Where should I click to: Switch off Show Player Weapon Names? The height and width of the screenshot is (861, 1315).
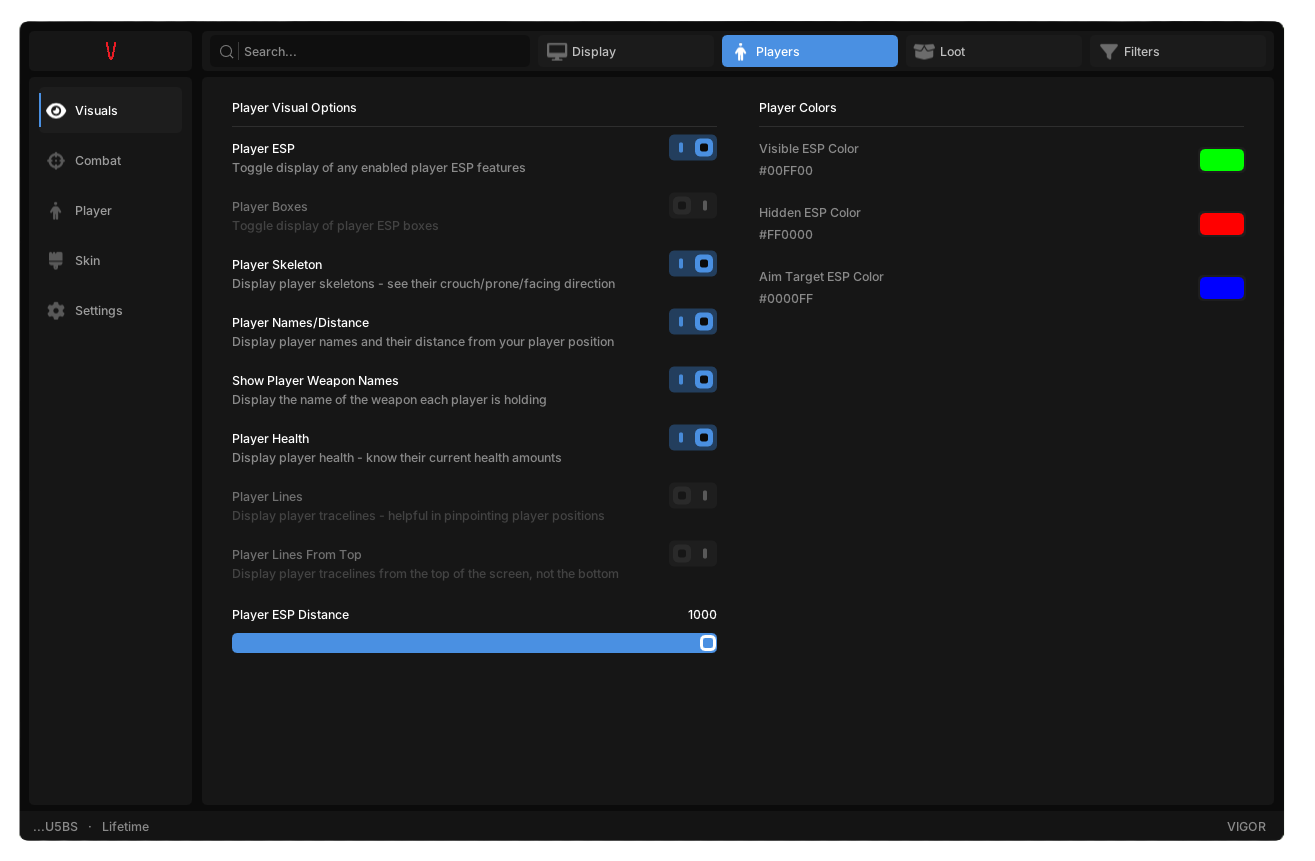click(693, 380)
